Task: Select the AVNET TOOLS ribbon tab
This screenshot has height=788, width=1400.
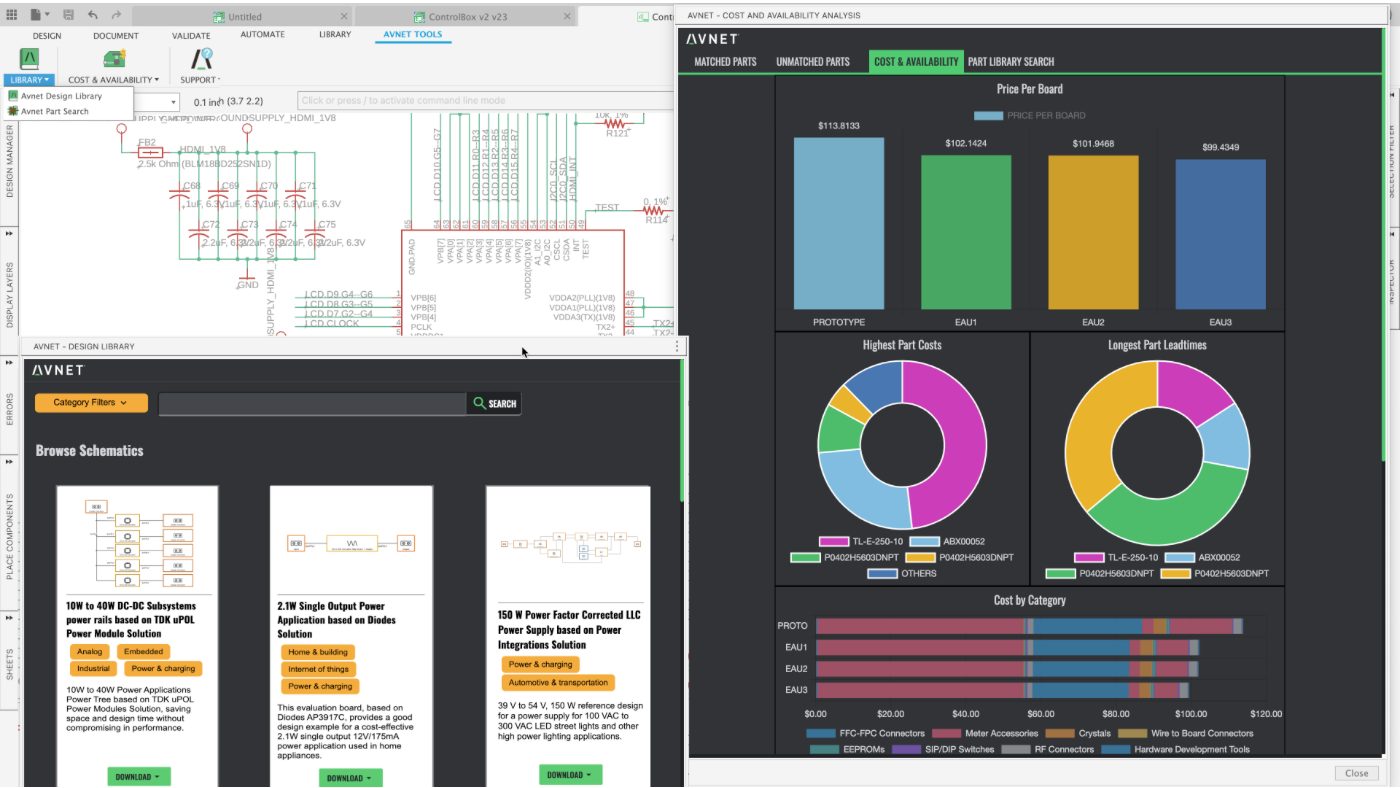Action: pos(413,35)
